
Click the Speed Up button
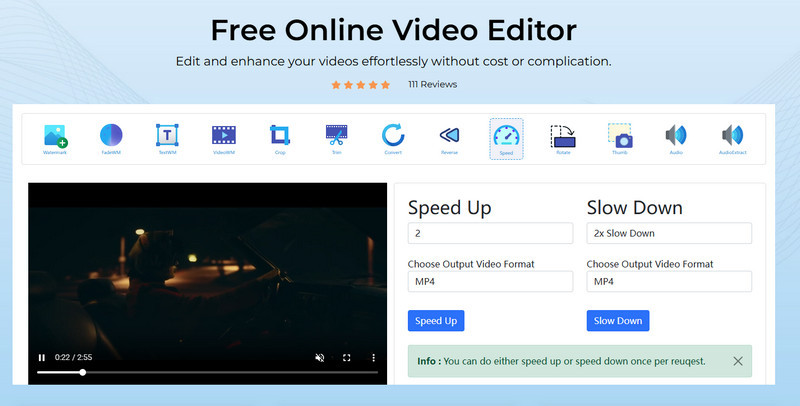click(436, 321)
